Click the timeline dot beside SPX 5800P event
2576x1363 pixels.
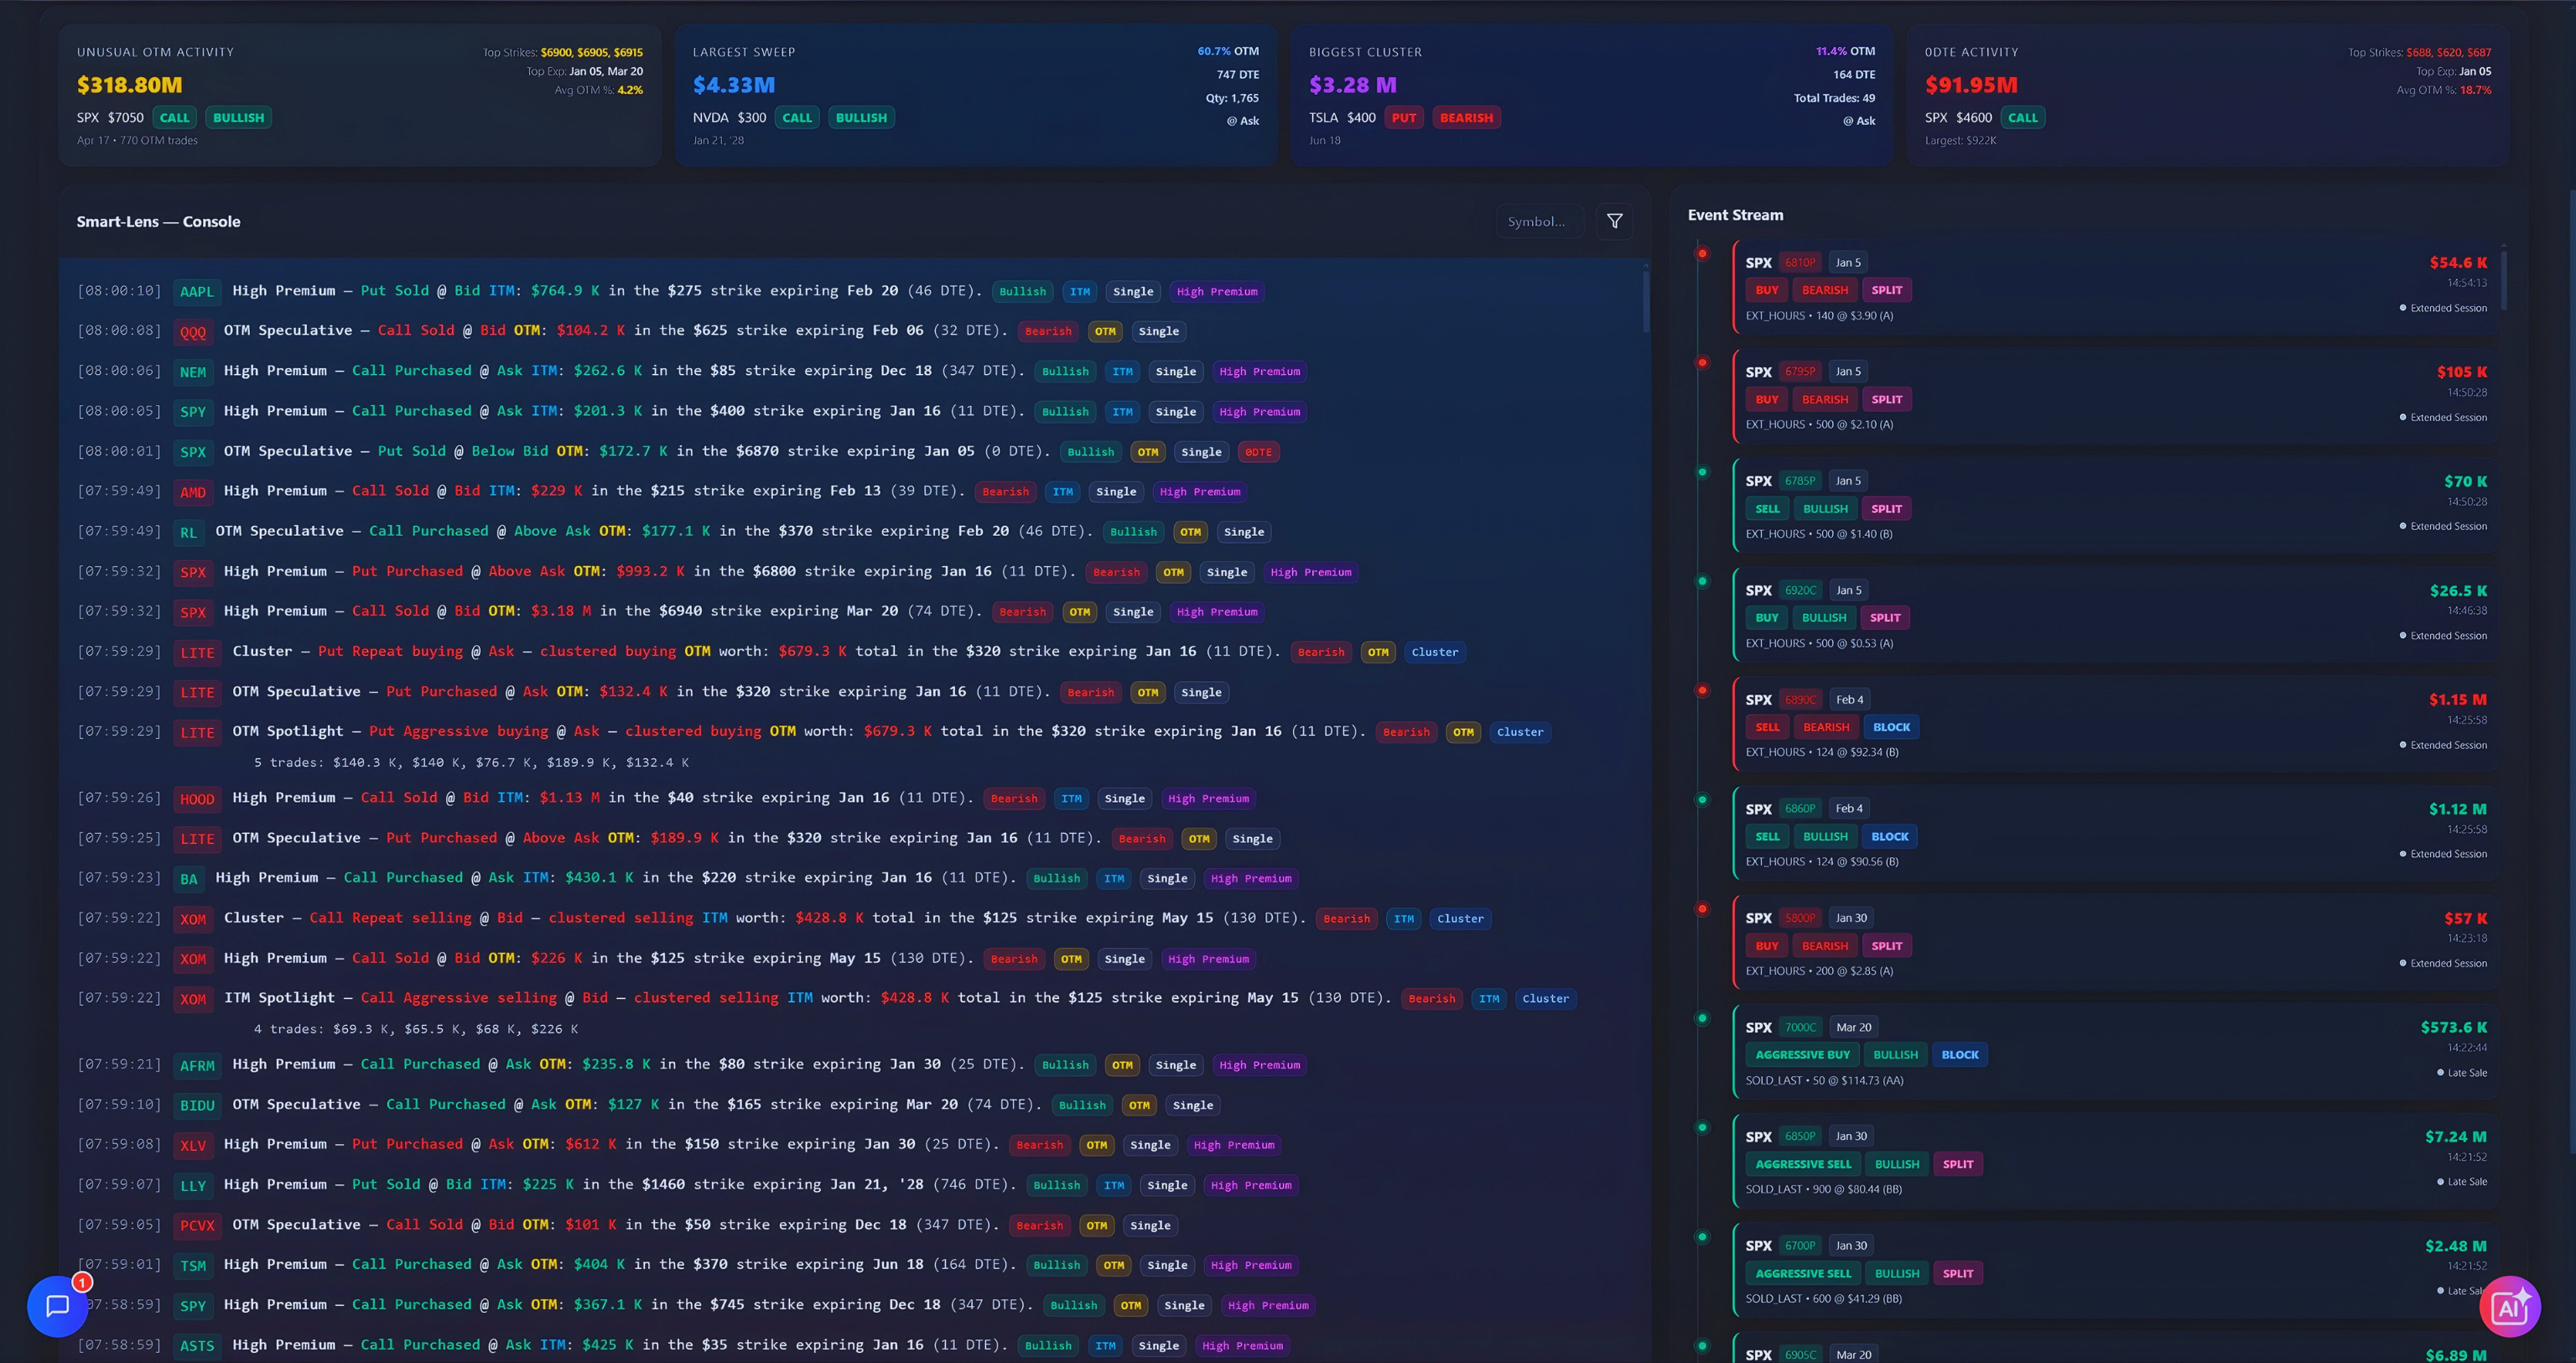(1702, 909)
